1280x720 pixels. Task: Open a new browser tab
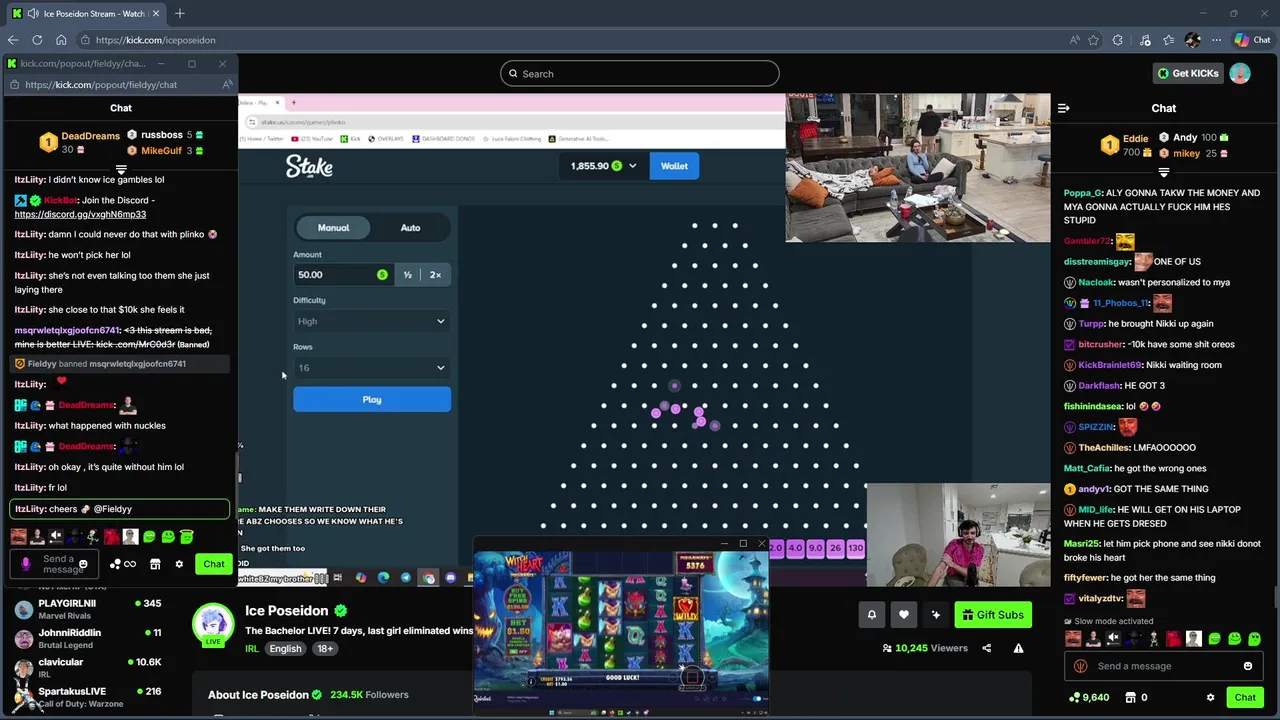[x=180, y=13]
